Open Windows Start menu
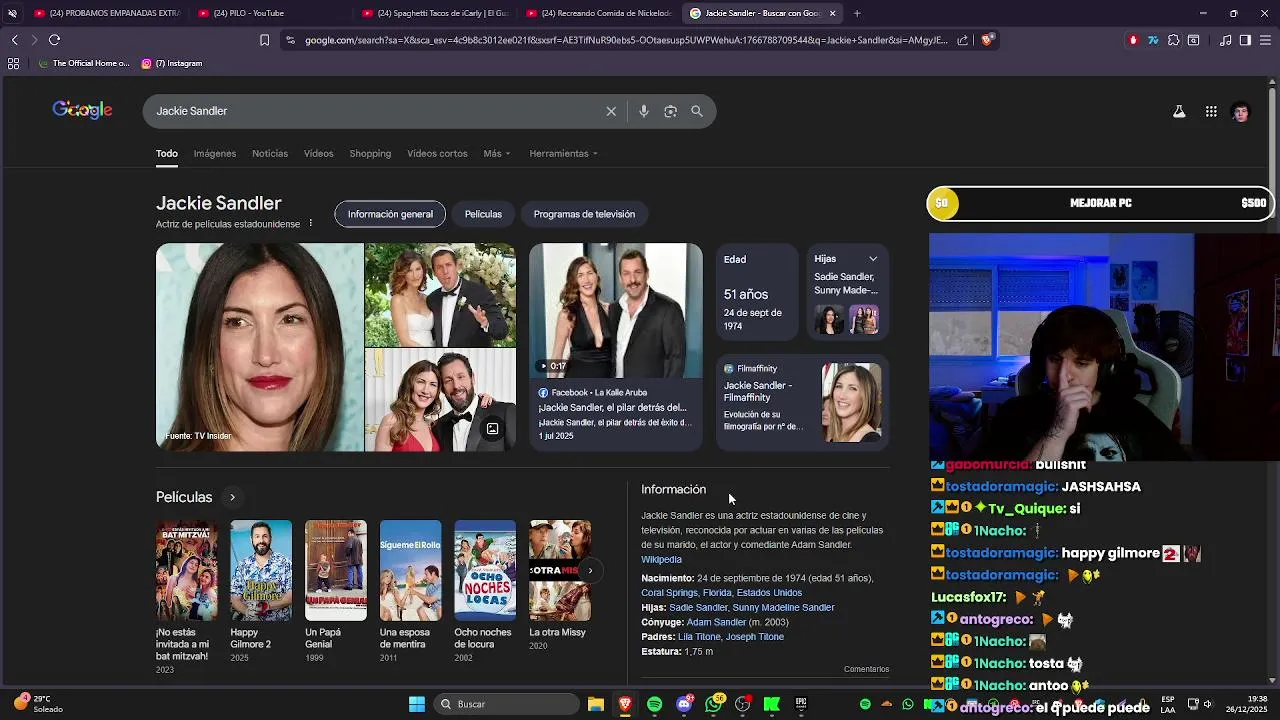Viewport: 1280px width, 720px height. (417, 704)
